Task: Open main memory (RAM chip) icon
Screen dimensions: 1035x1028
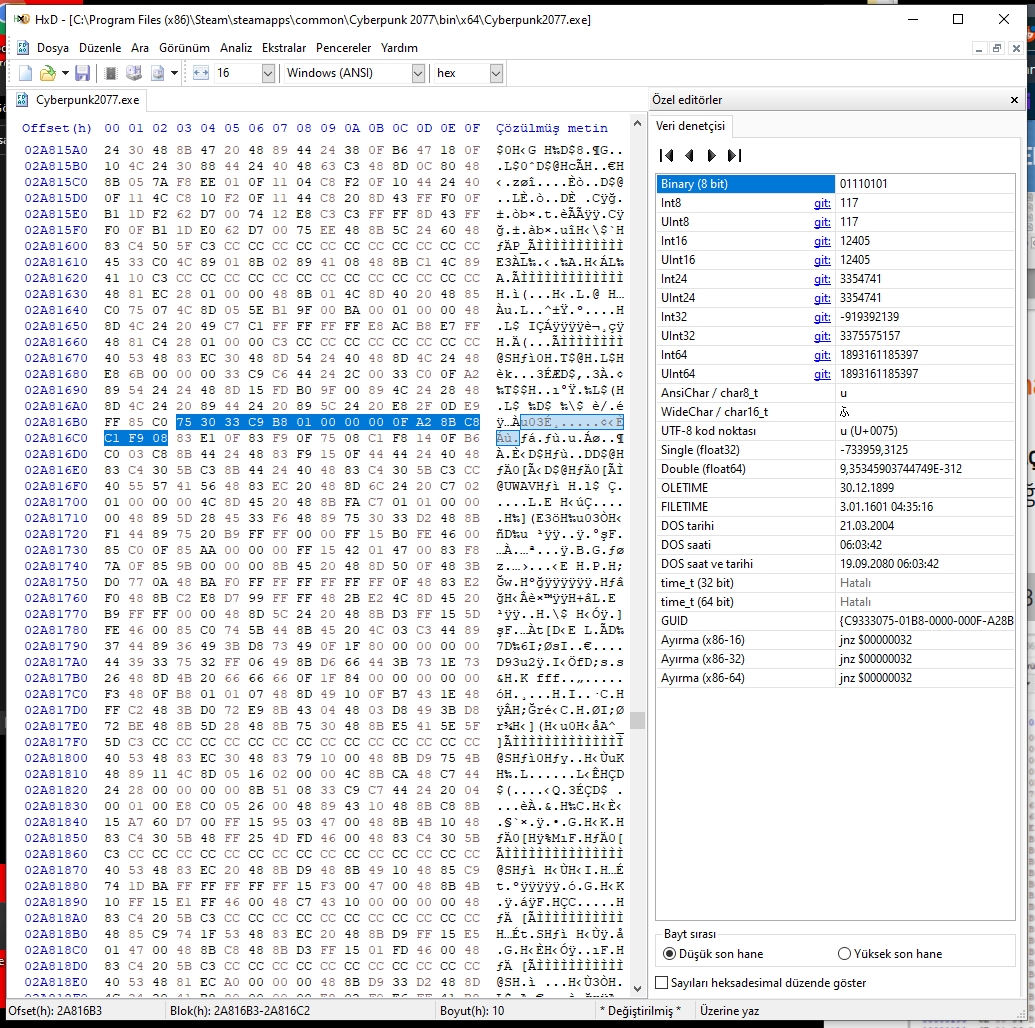Action: click(111, 73)
